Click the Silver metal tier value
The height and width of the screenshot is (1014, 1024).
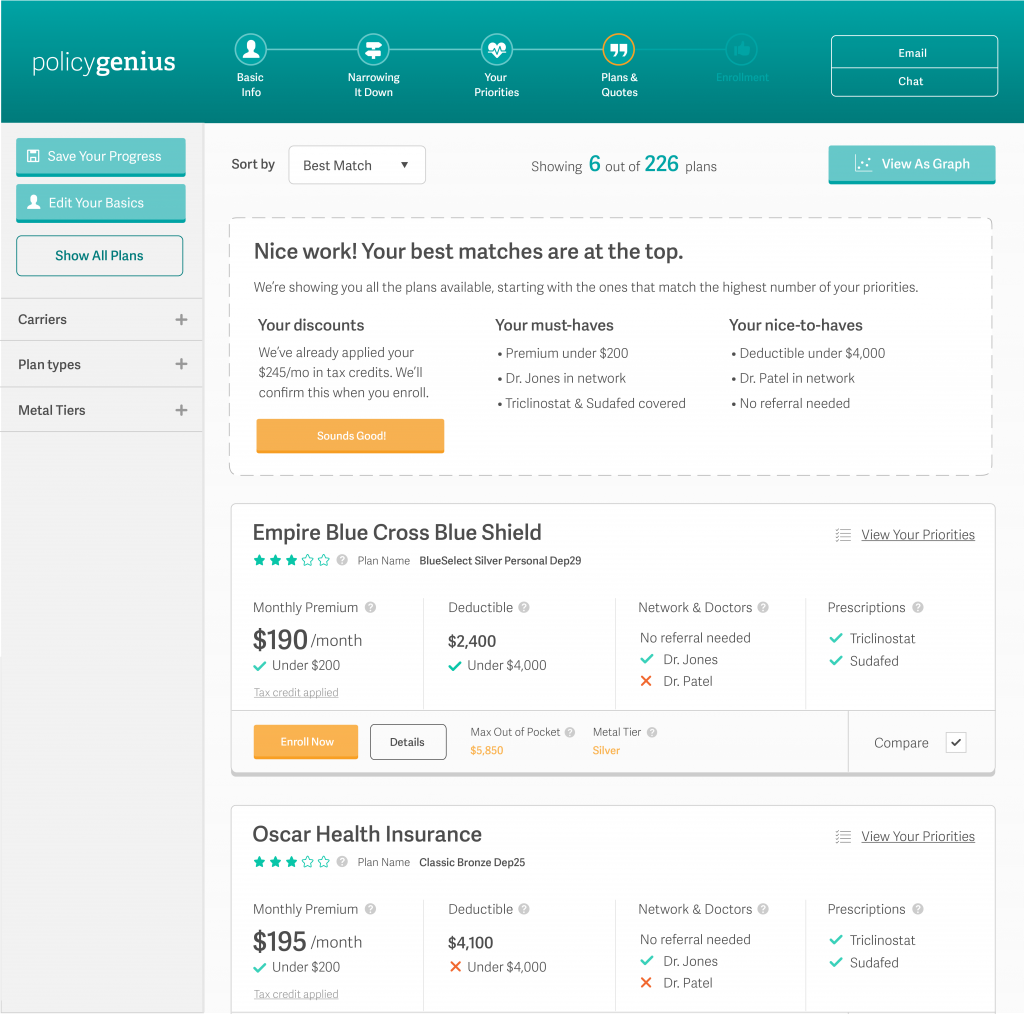coord(606,751)
